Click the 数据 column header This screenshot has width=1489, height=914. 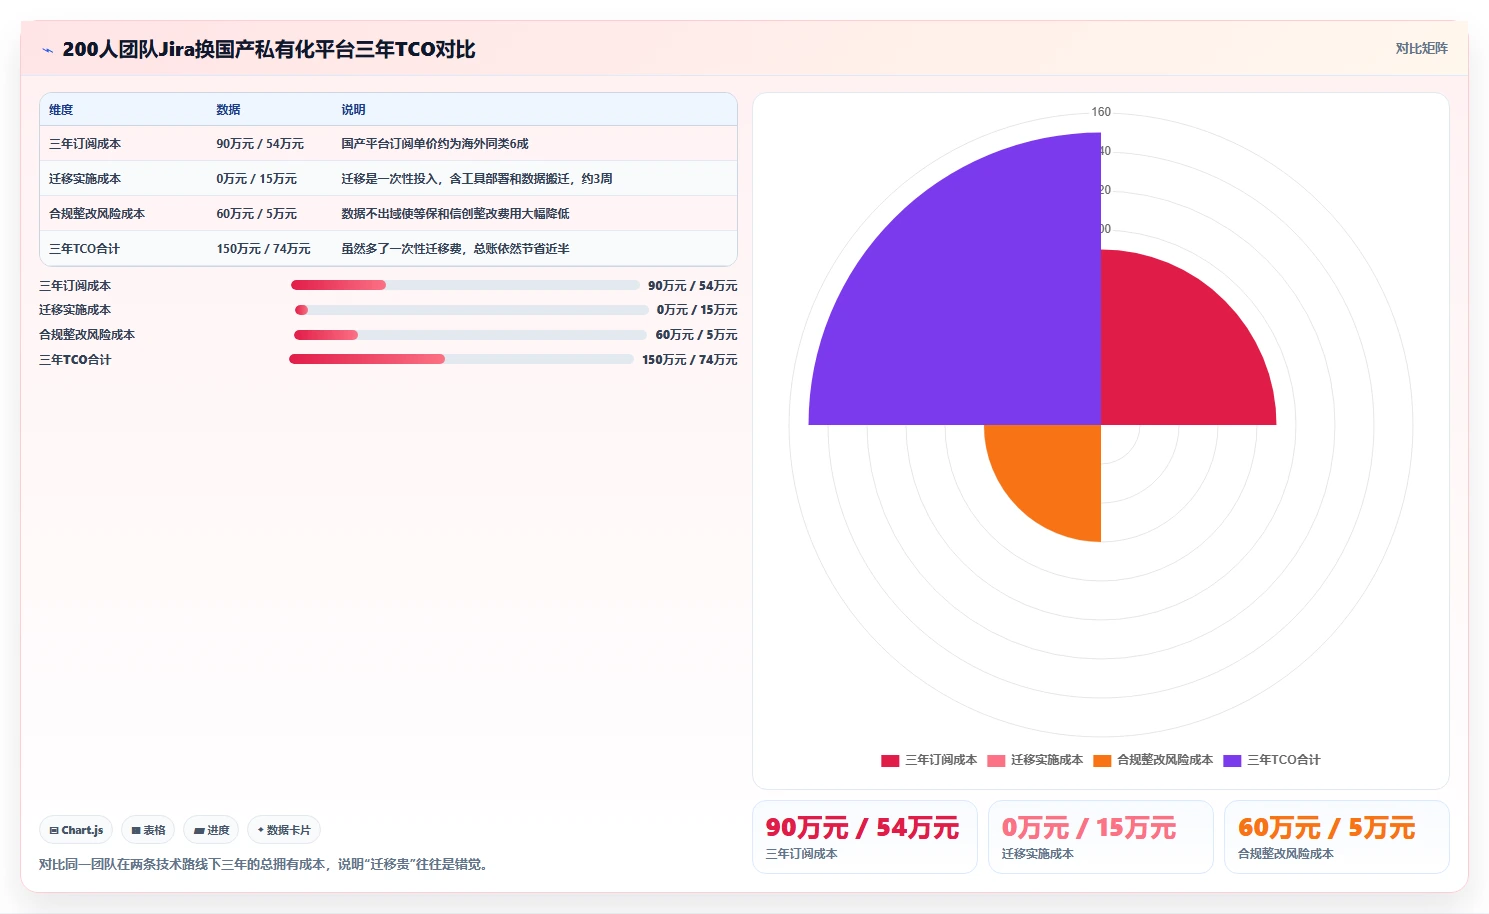tap(228, 110)
